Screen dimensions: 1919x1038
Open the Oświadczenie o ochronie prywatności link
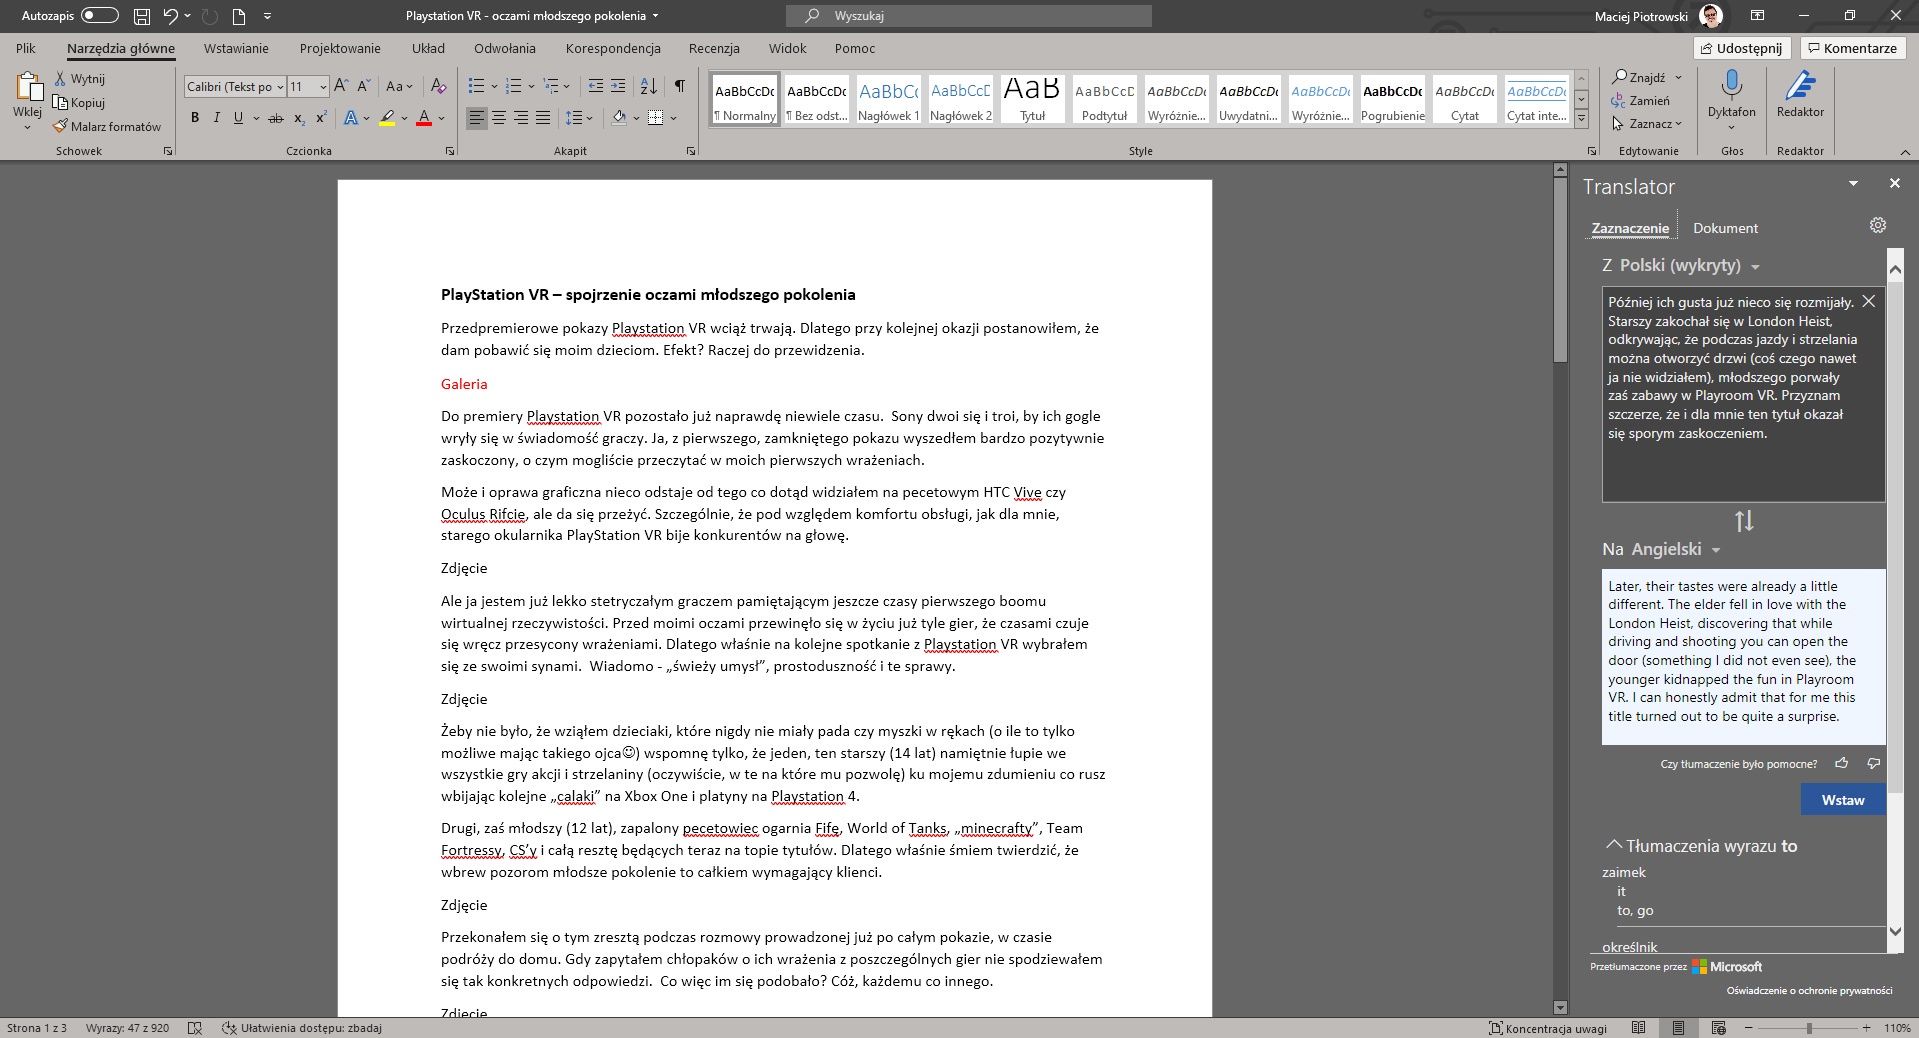click(1810, 991)
